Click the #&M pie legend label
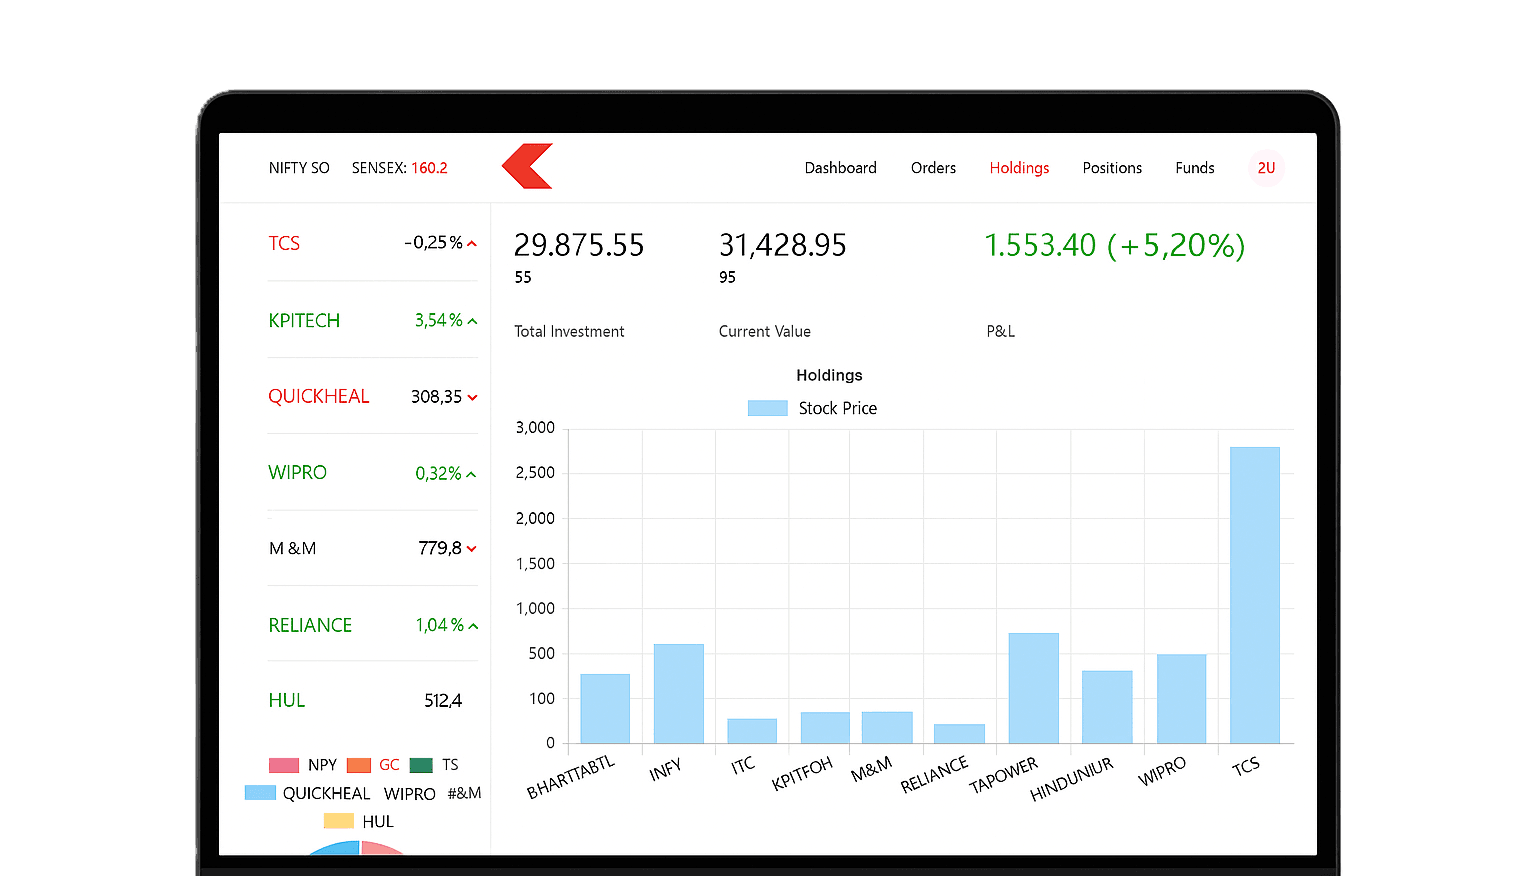This screenshot has height=876, width=1536. (x=464, y=793)
